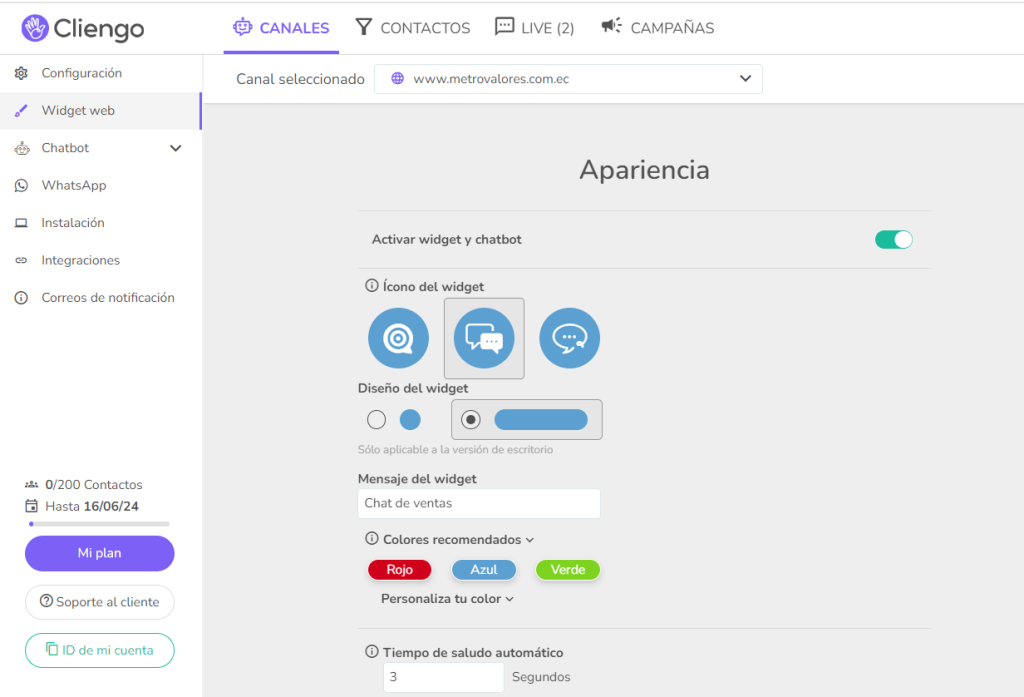Go to Configuración in sidebar
This screenshot has height=697, width=1024.
click(101, 73)
